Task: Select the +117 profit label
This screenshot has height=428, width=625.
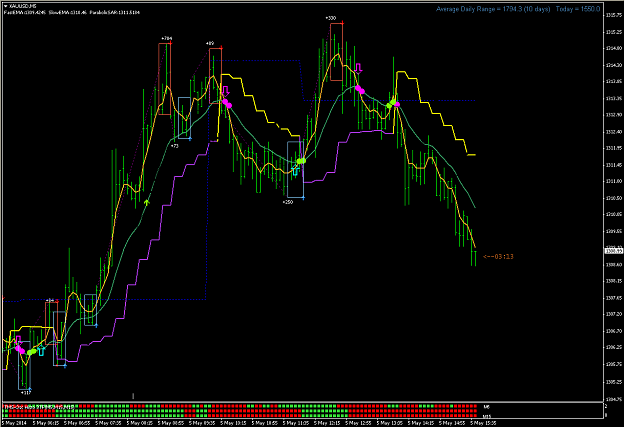Action: point(26,393)
